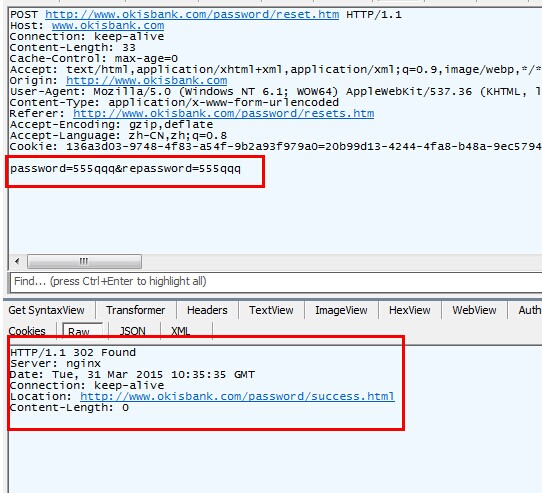Follow the Referer resets.htm link

[223, 113]
